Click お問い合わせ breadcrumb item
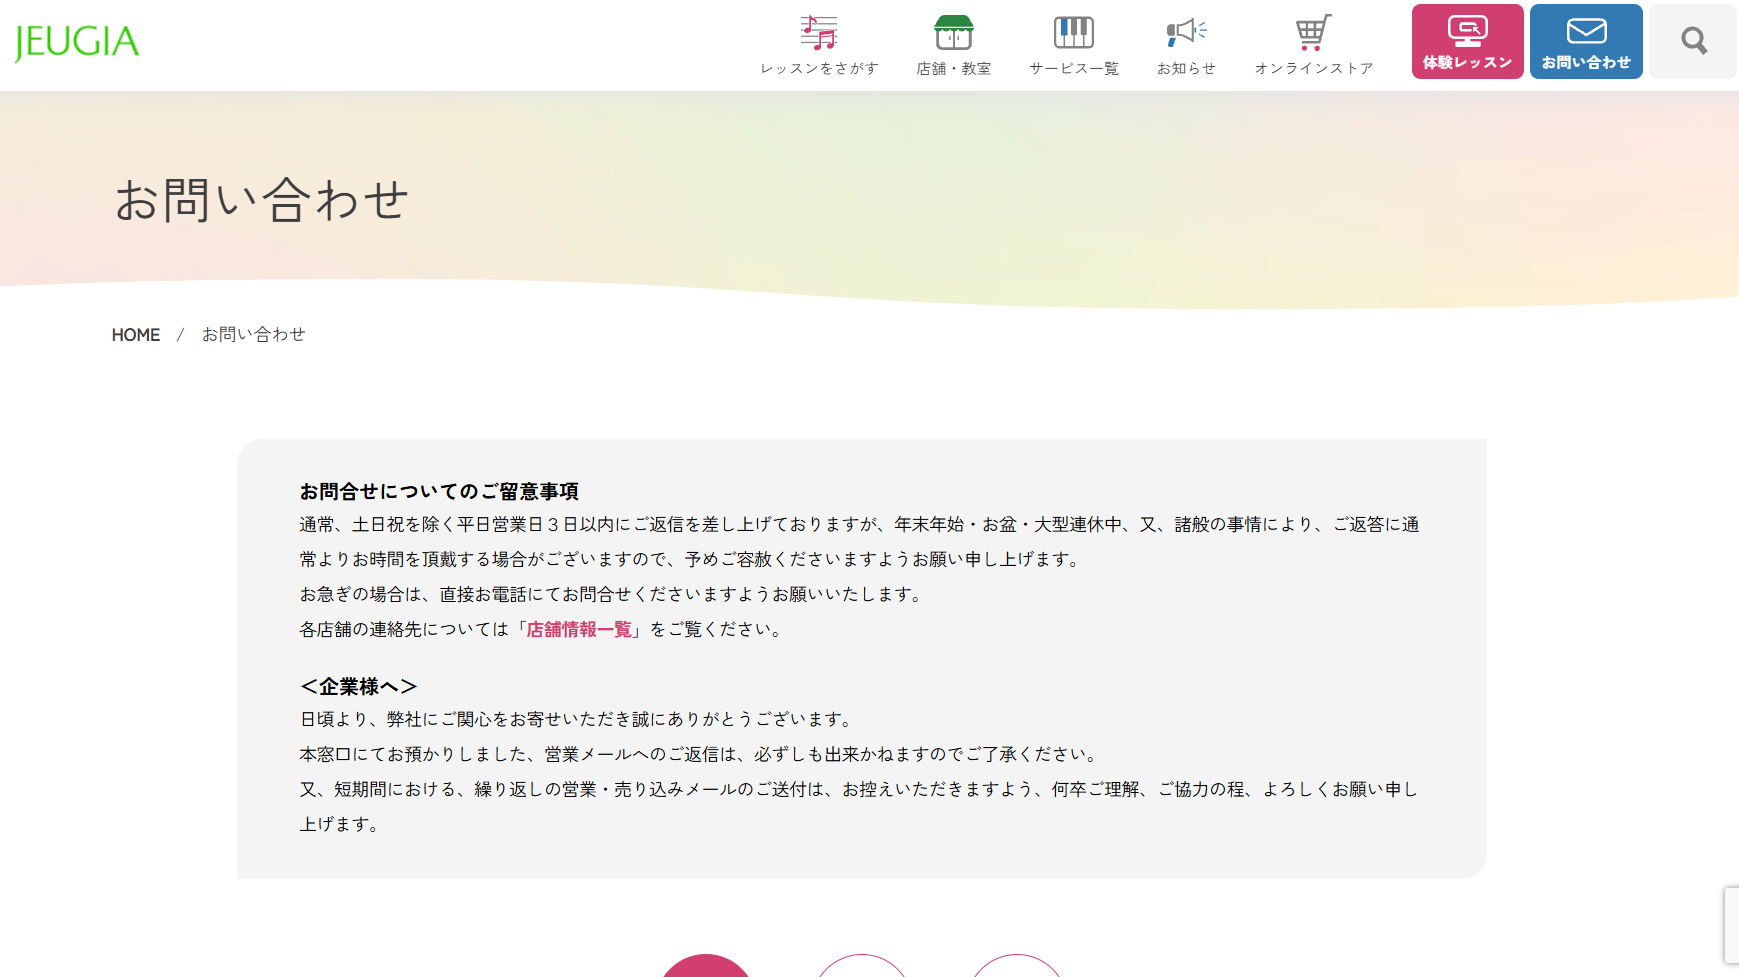 click(x=254, y=335)
